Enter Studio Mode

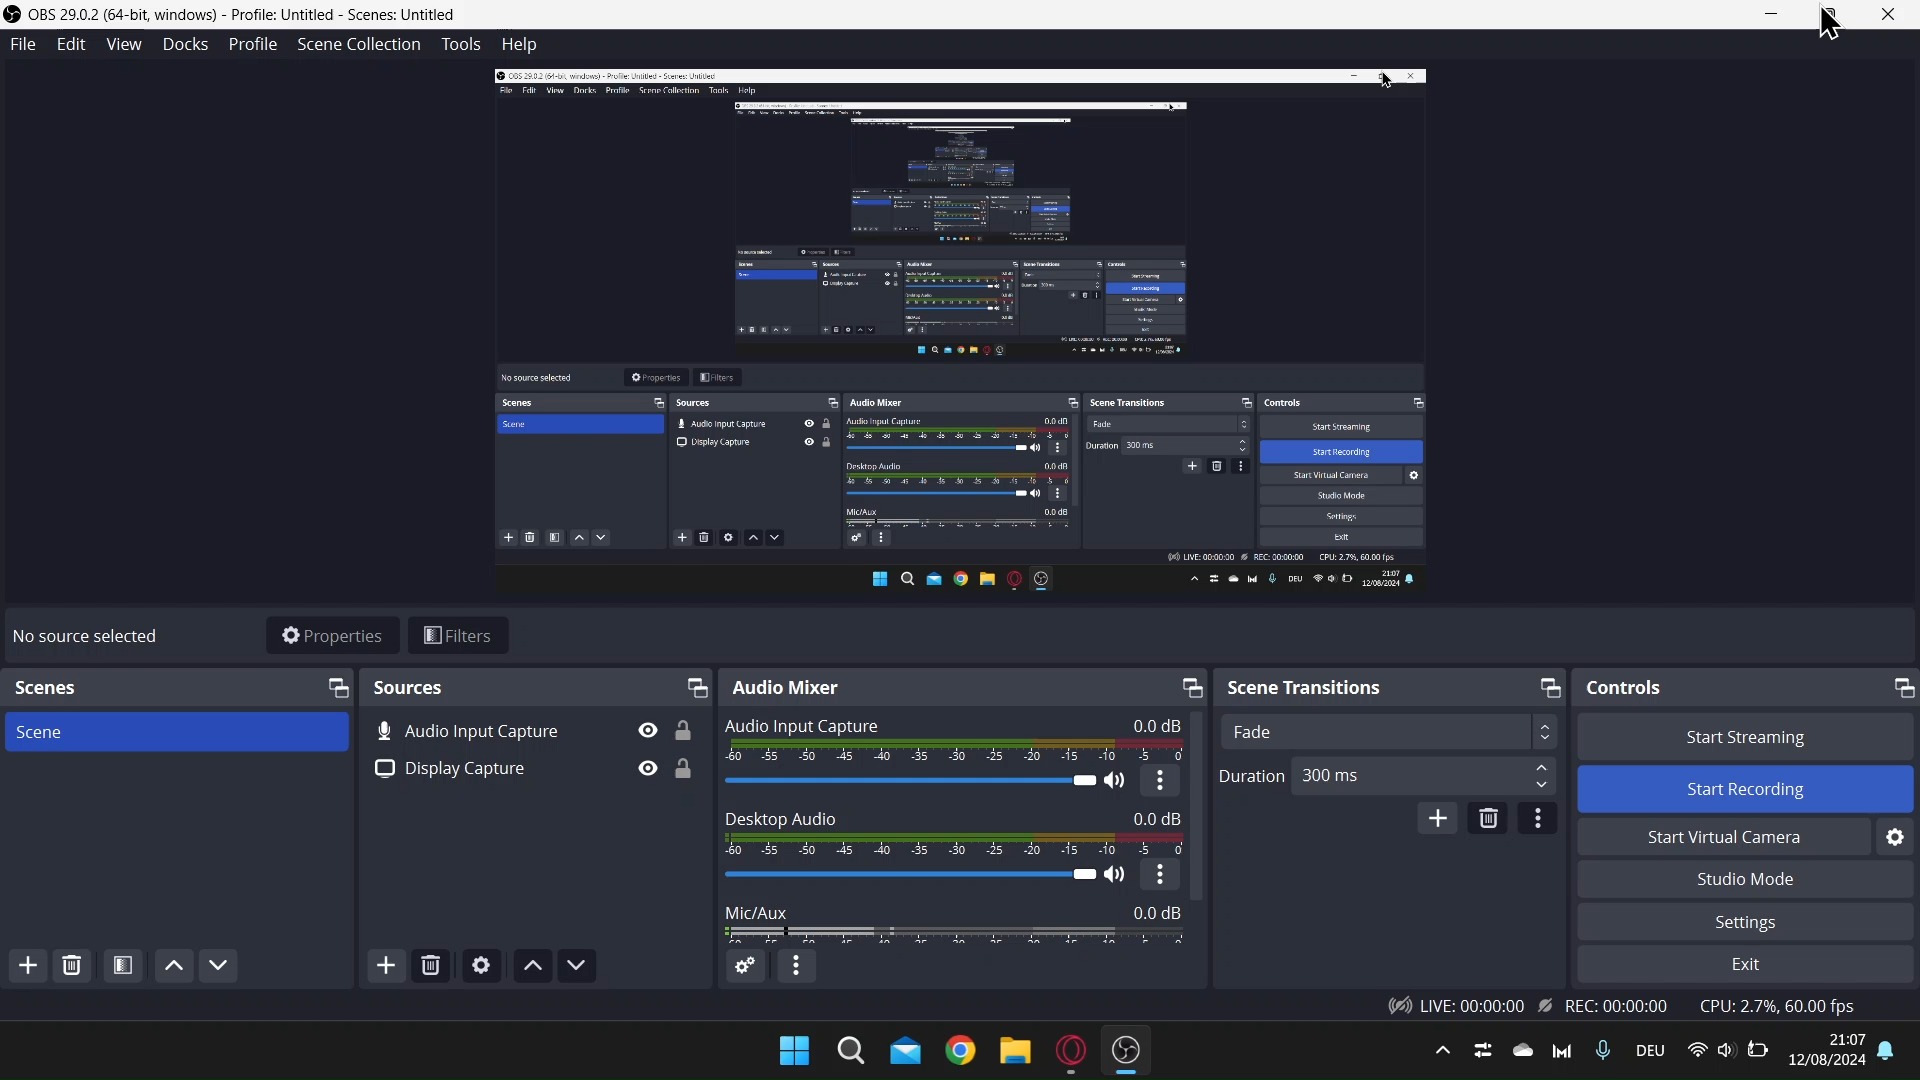[x=1746, y=880]
